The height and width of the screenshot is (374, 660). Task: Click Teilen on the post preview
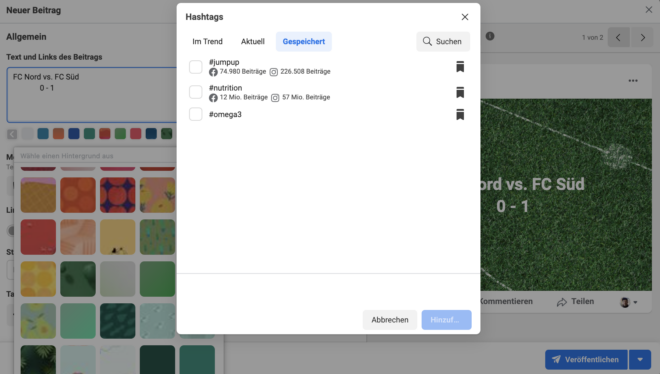(x=575, y=302)
